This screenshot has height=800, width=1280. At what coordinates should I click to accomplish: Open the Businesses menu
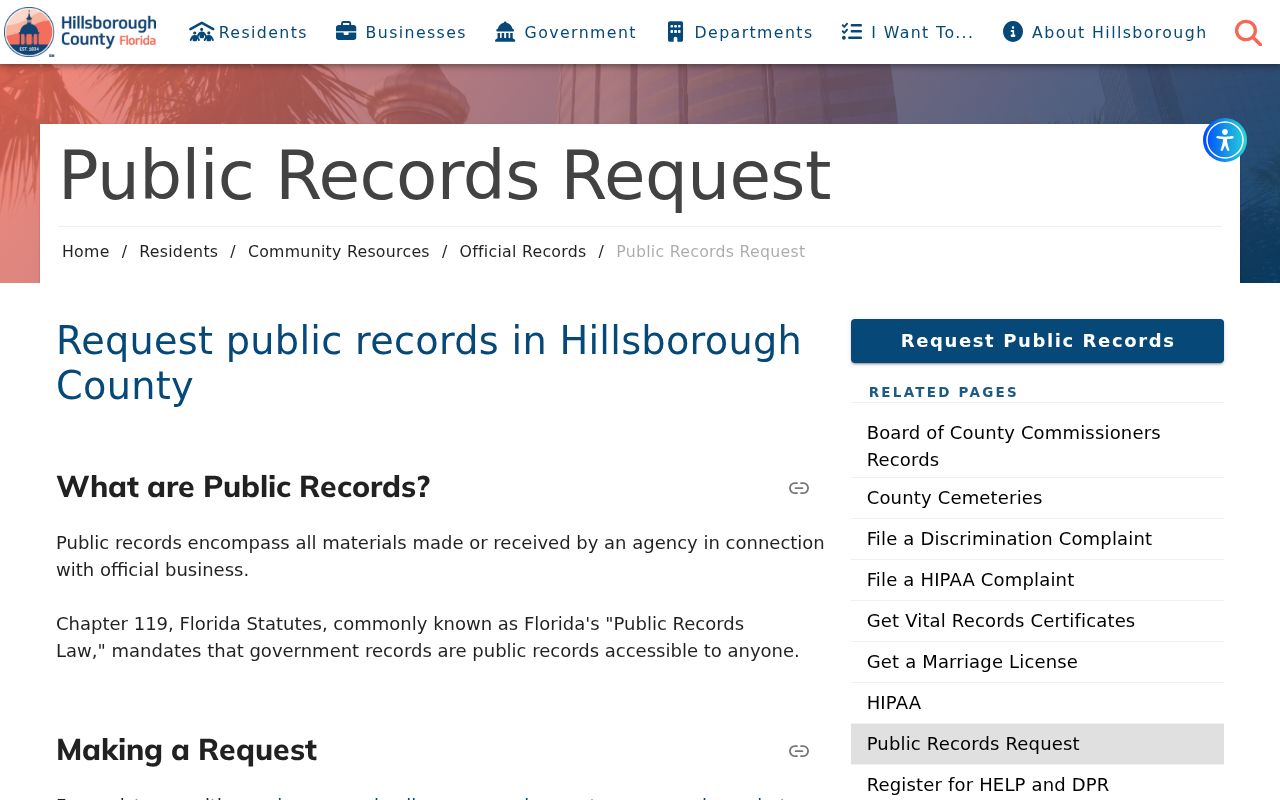400,32
